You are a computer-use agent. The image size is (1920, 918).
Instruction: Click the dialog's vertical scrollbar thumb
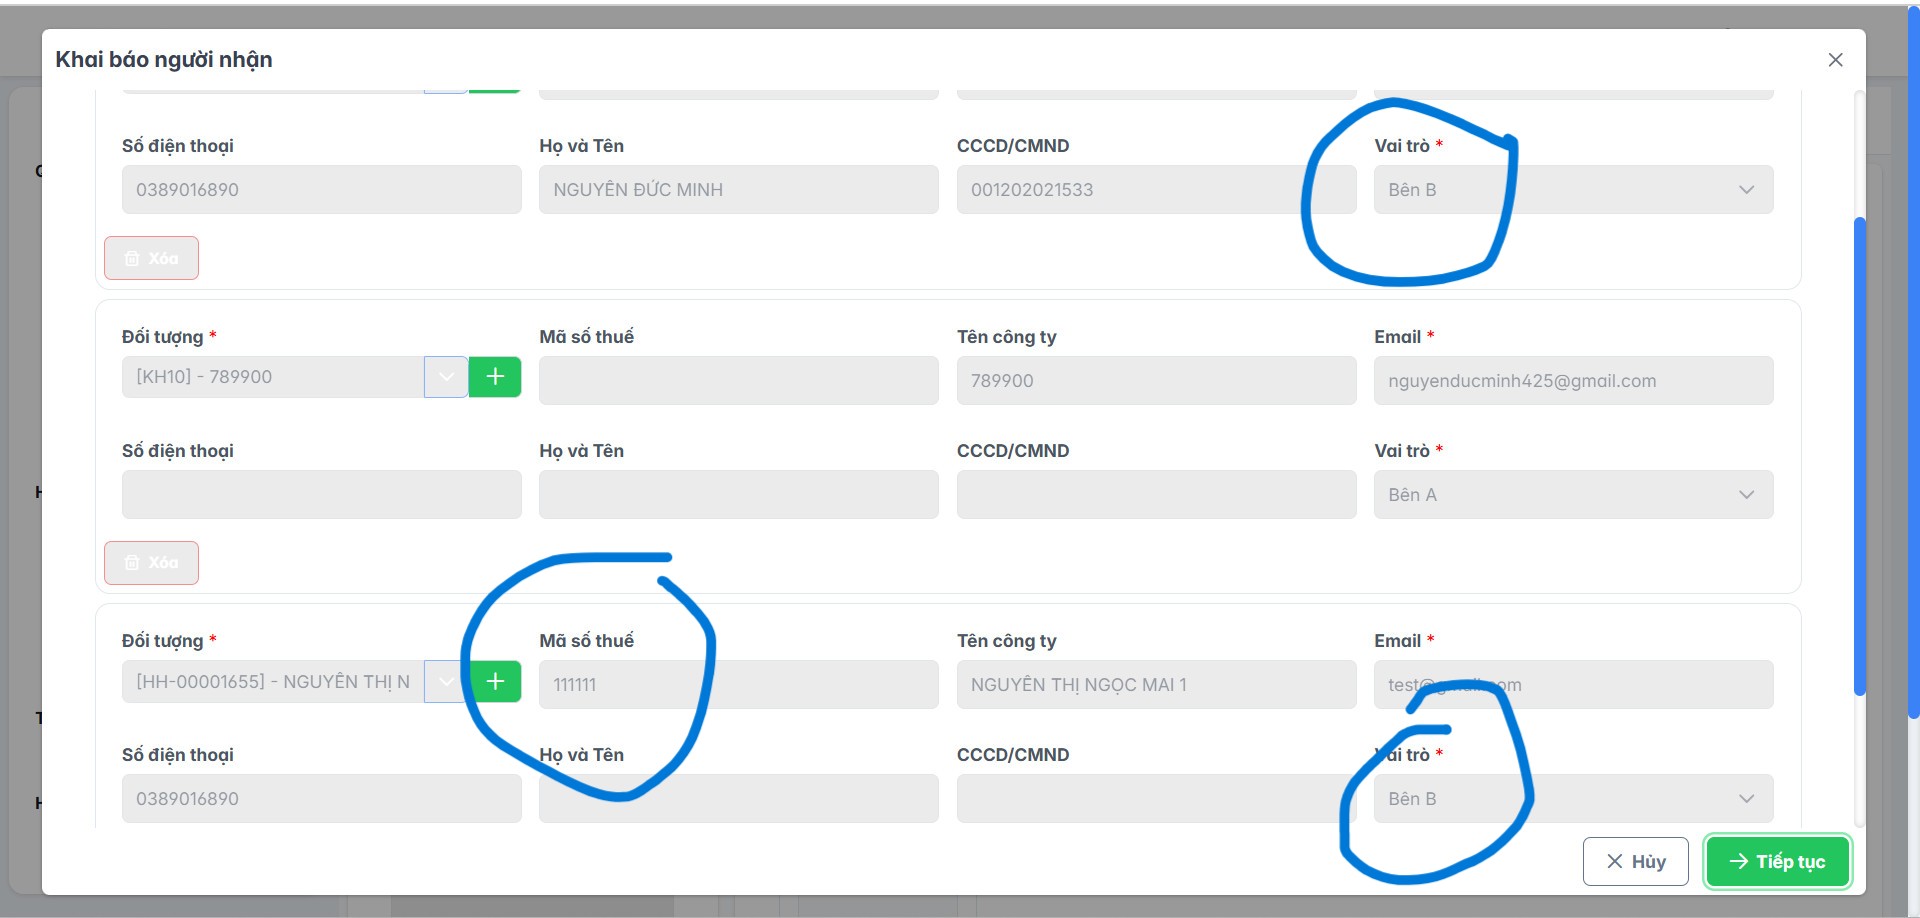(x=1859, y=456)
